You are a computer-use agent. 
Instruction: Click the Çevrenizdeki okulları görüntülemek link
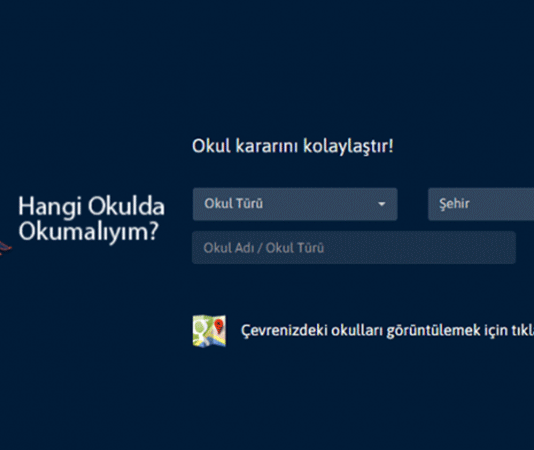(387, 330)
